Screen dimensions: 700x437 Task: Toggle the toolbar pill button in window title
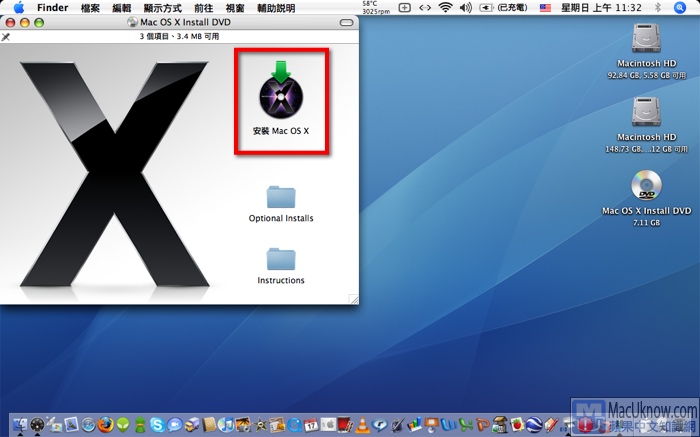tap(346, 22)
